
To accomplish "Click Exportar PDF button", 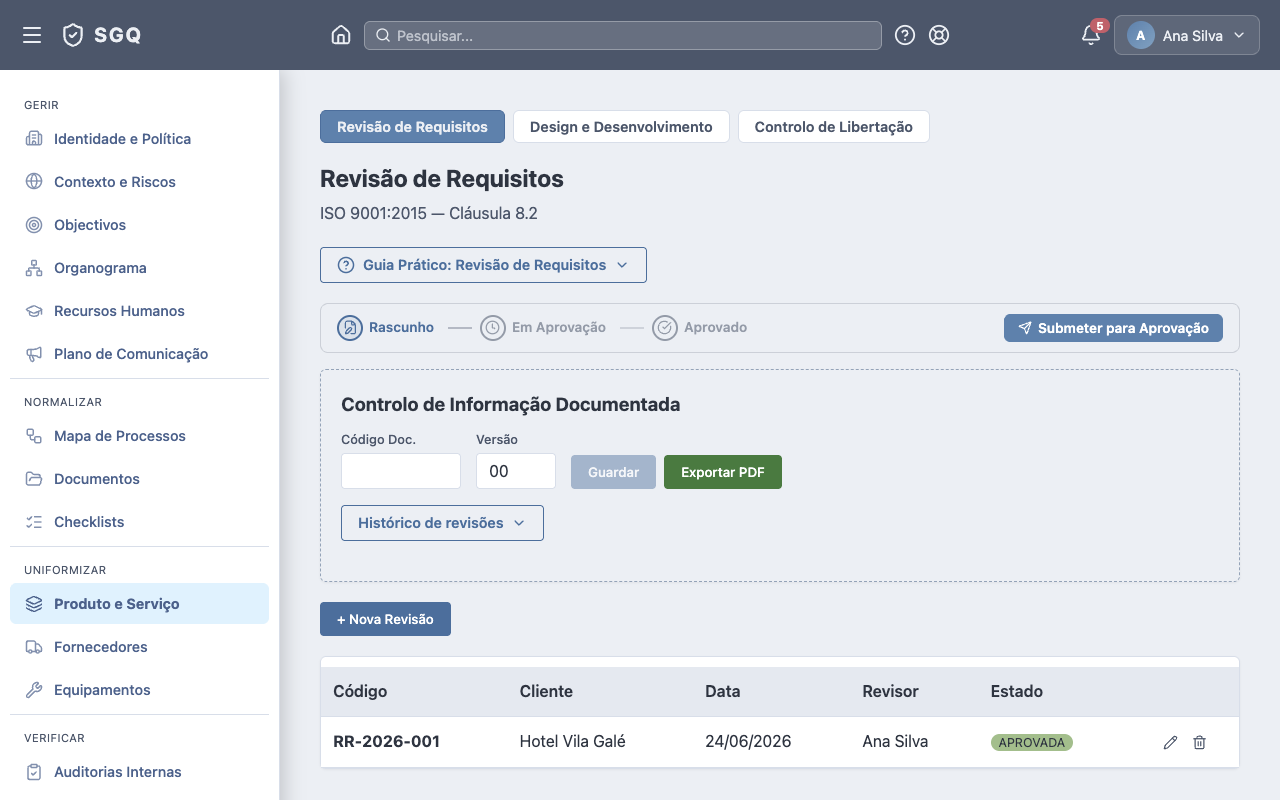I will pos(723,472).
